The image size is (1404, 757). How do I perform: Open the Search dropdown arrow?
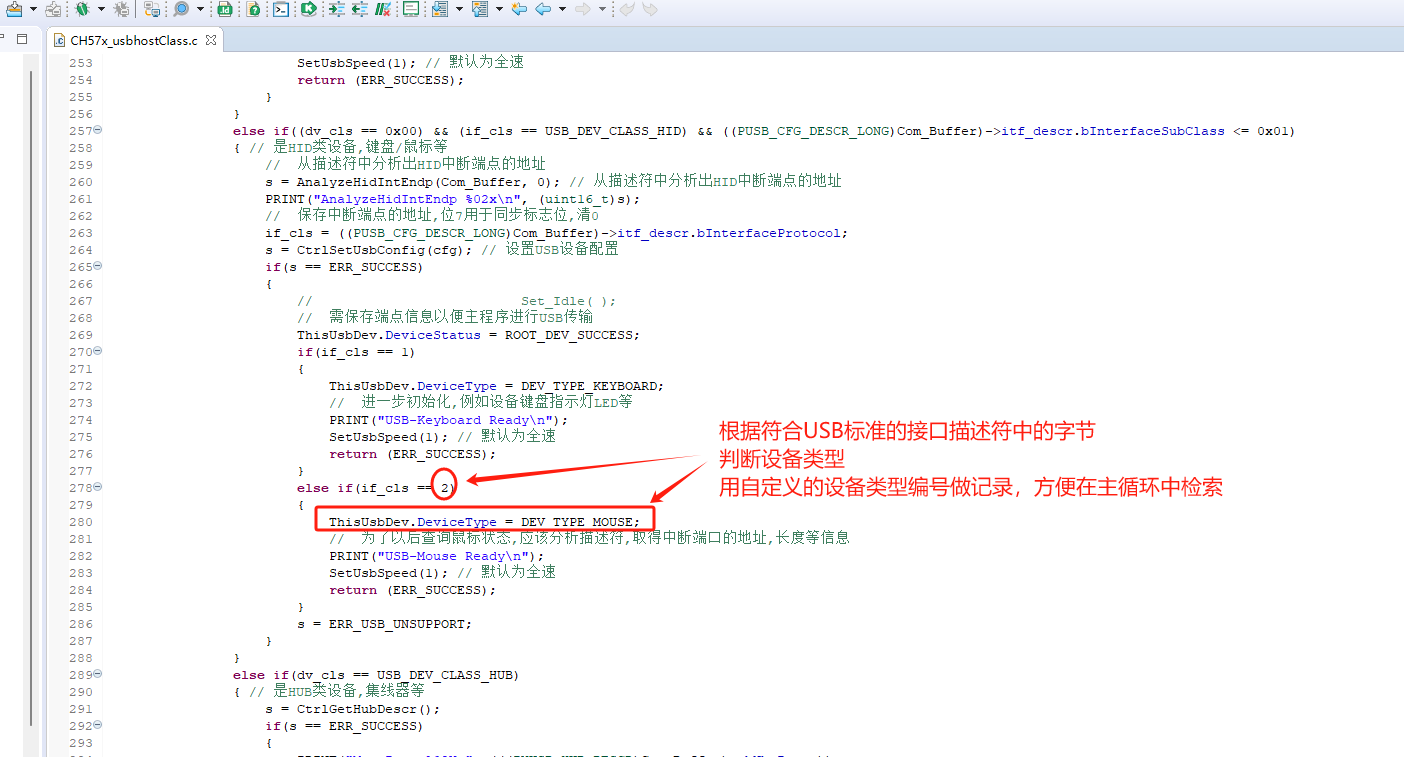coord(200,9)
